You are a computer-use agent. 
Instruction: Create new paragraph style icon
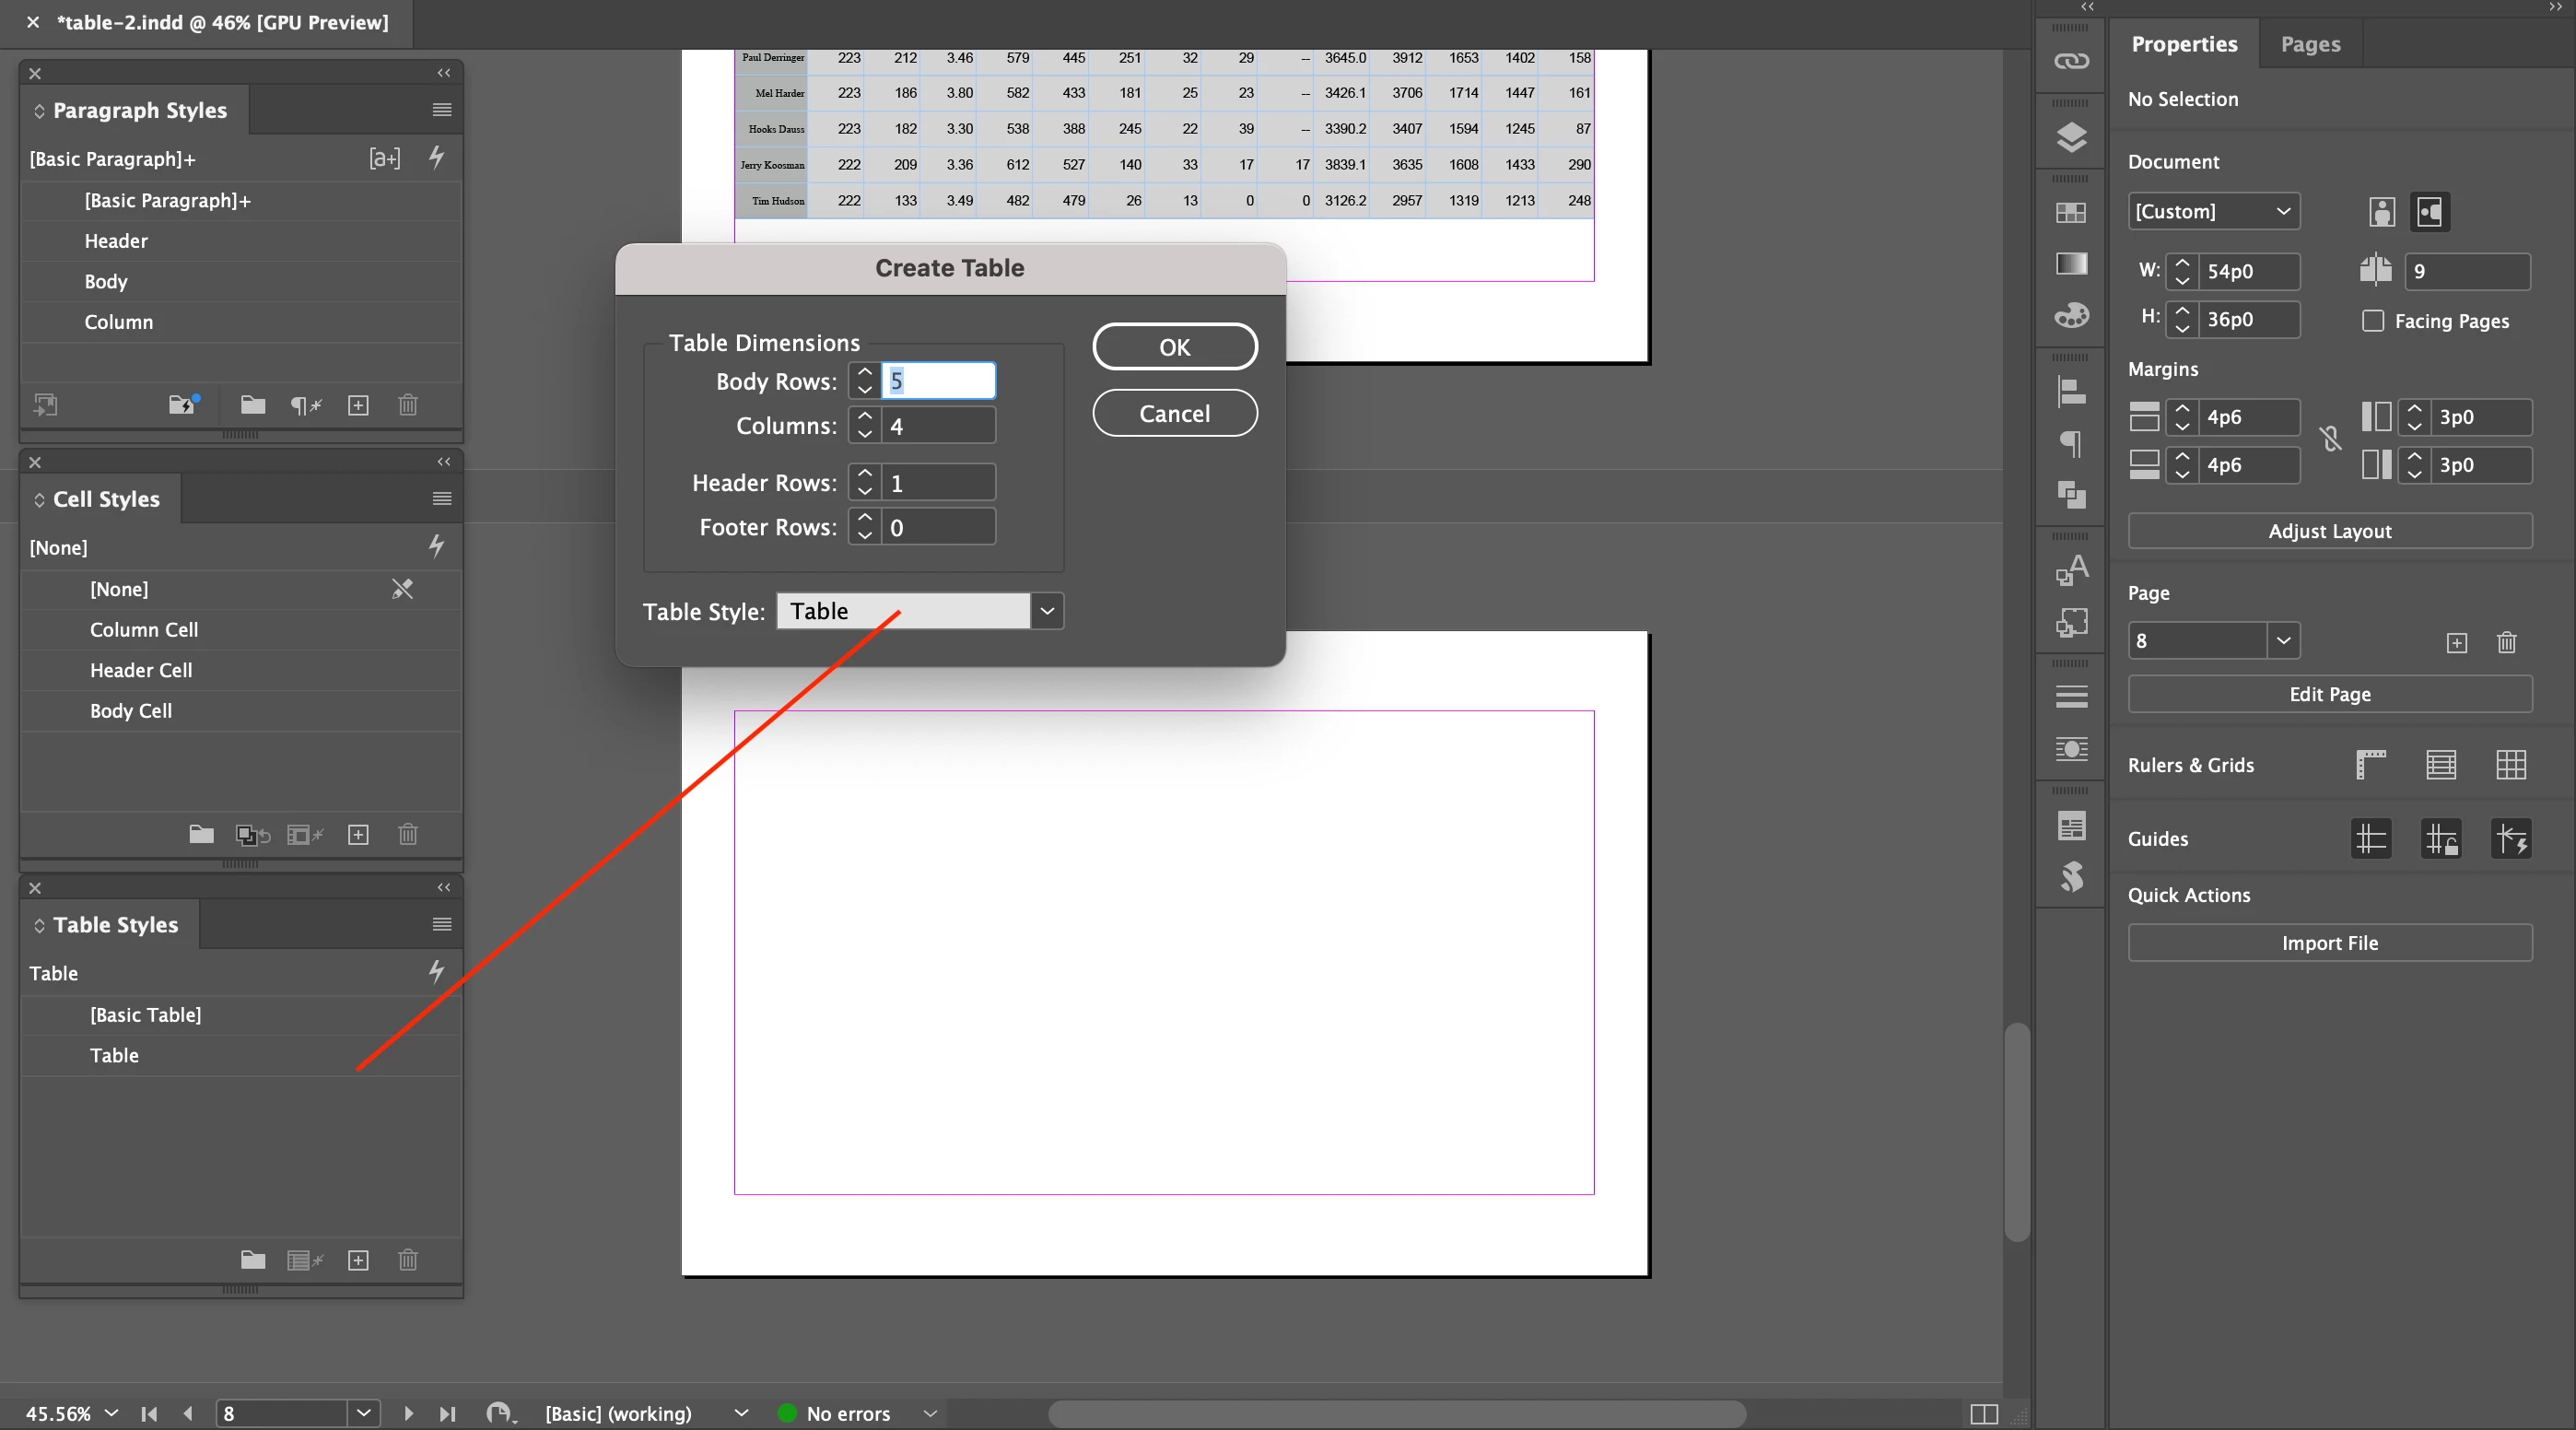(x=358, y=405)
